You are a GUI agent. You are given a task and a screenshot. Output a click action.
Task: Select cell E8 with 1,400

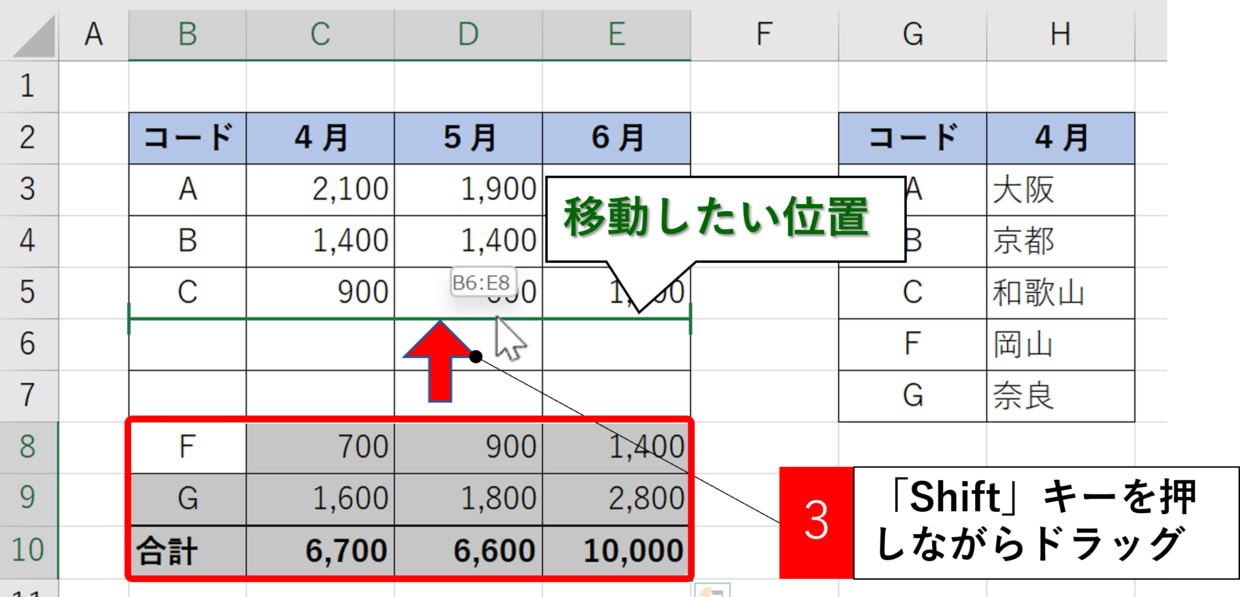(616, 447)
